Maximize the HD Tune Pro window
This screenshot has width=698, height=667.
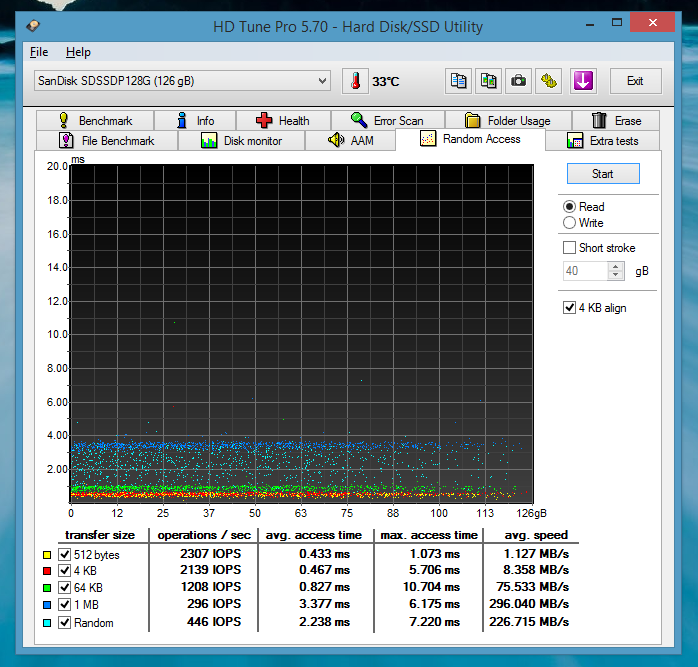[x=617, y=23]
